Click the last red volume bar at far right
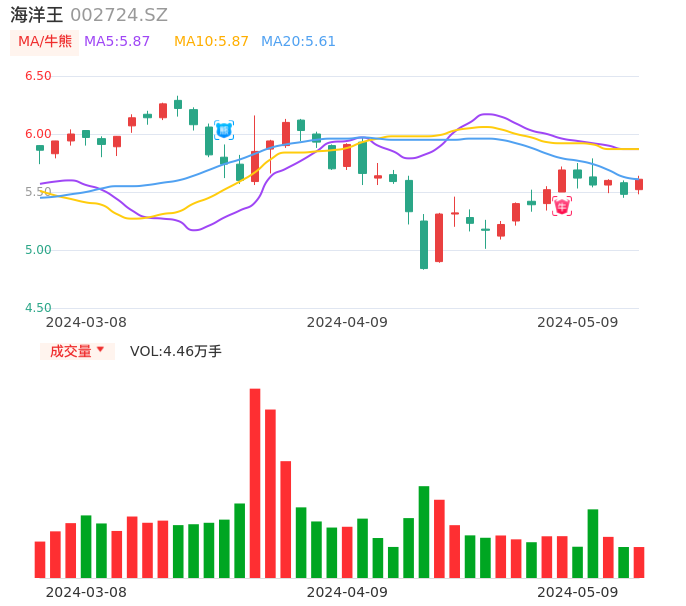Viewport: 686px width, 606px height. point(639,562)
